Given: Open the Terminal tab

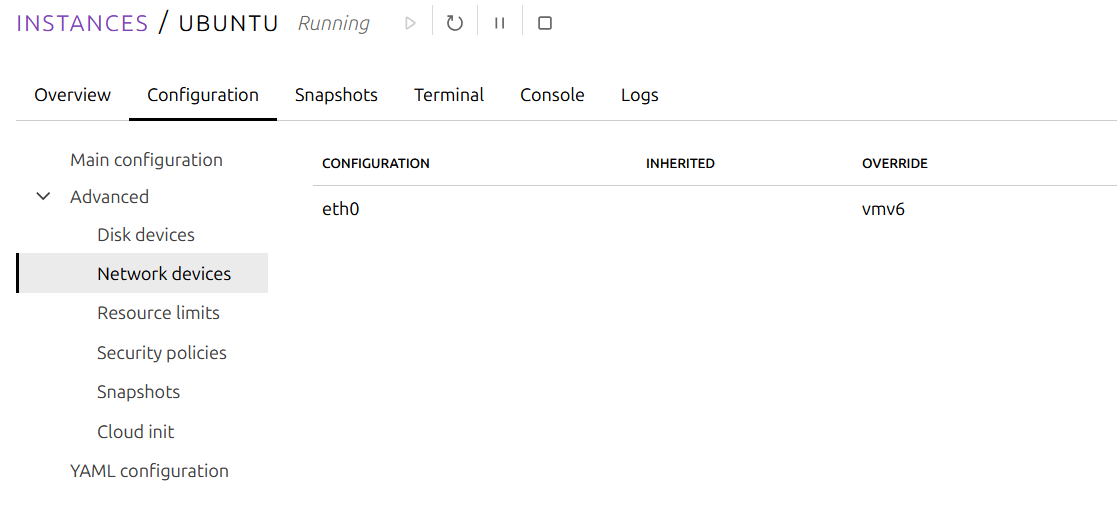Looking at the screenshot, I should point(449,95).
